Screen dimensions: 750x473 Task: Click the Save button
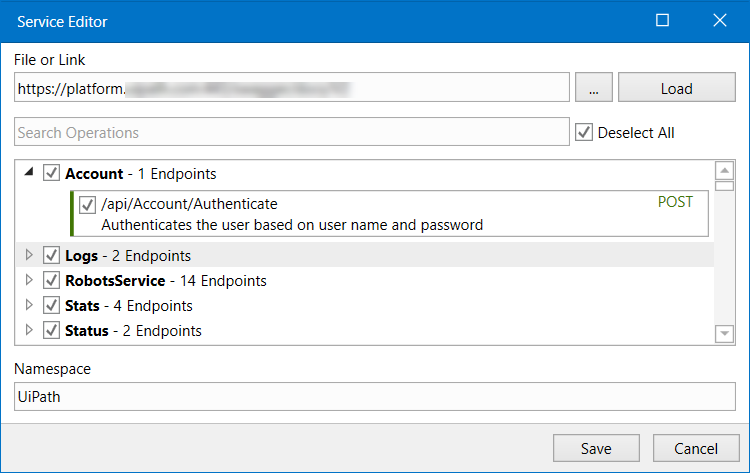[x=596, y=449]
